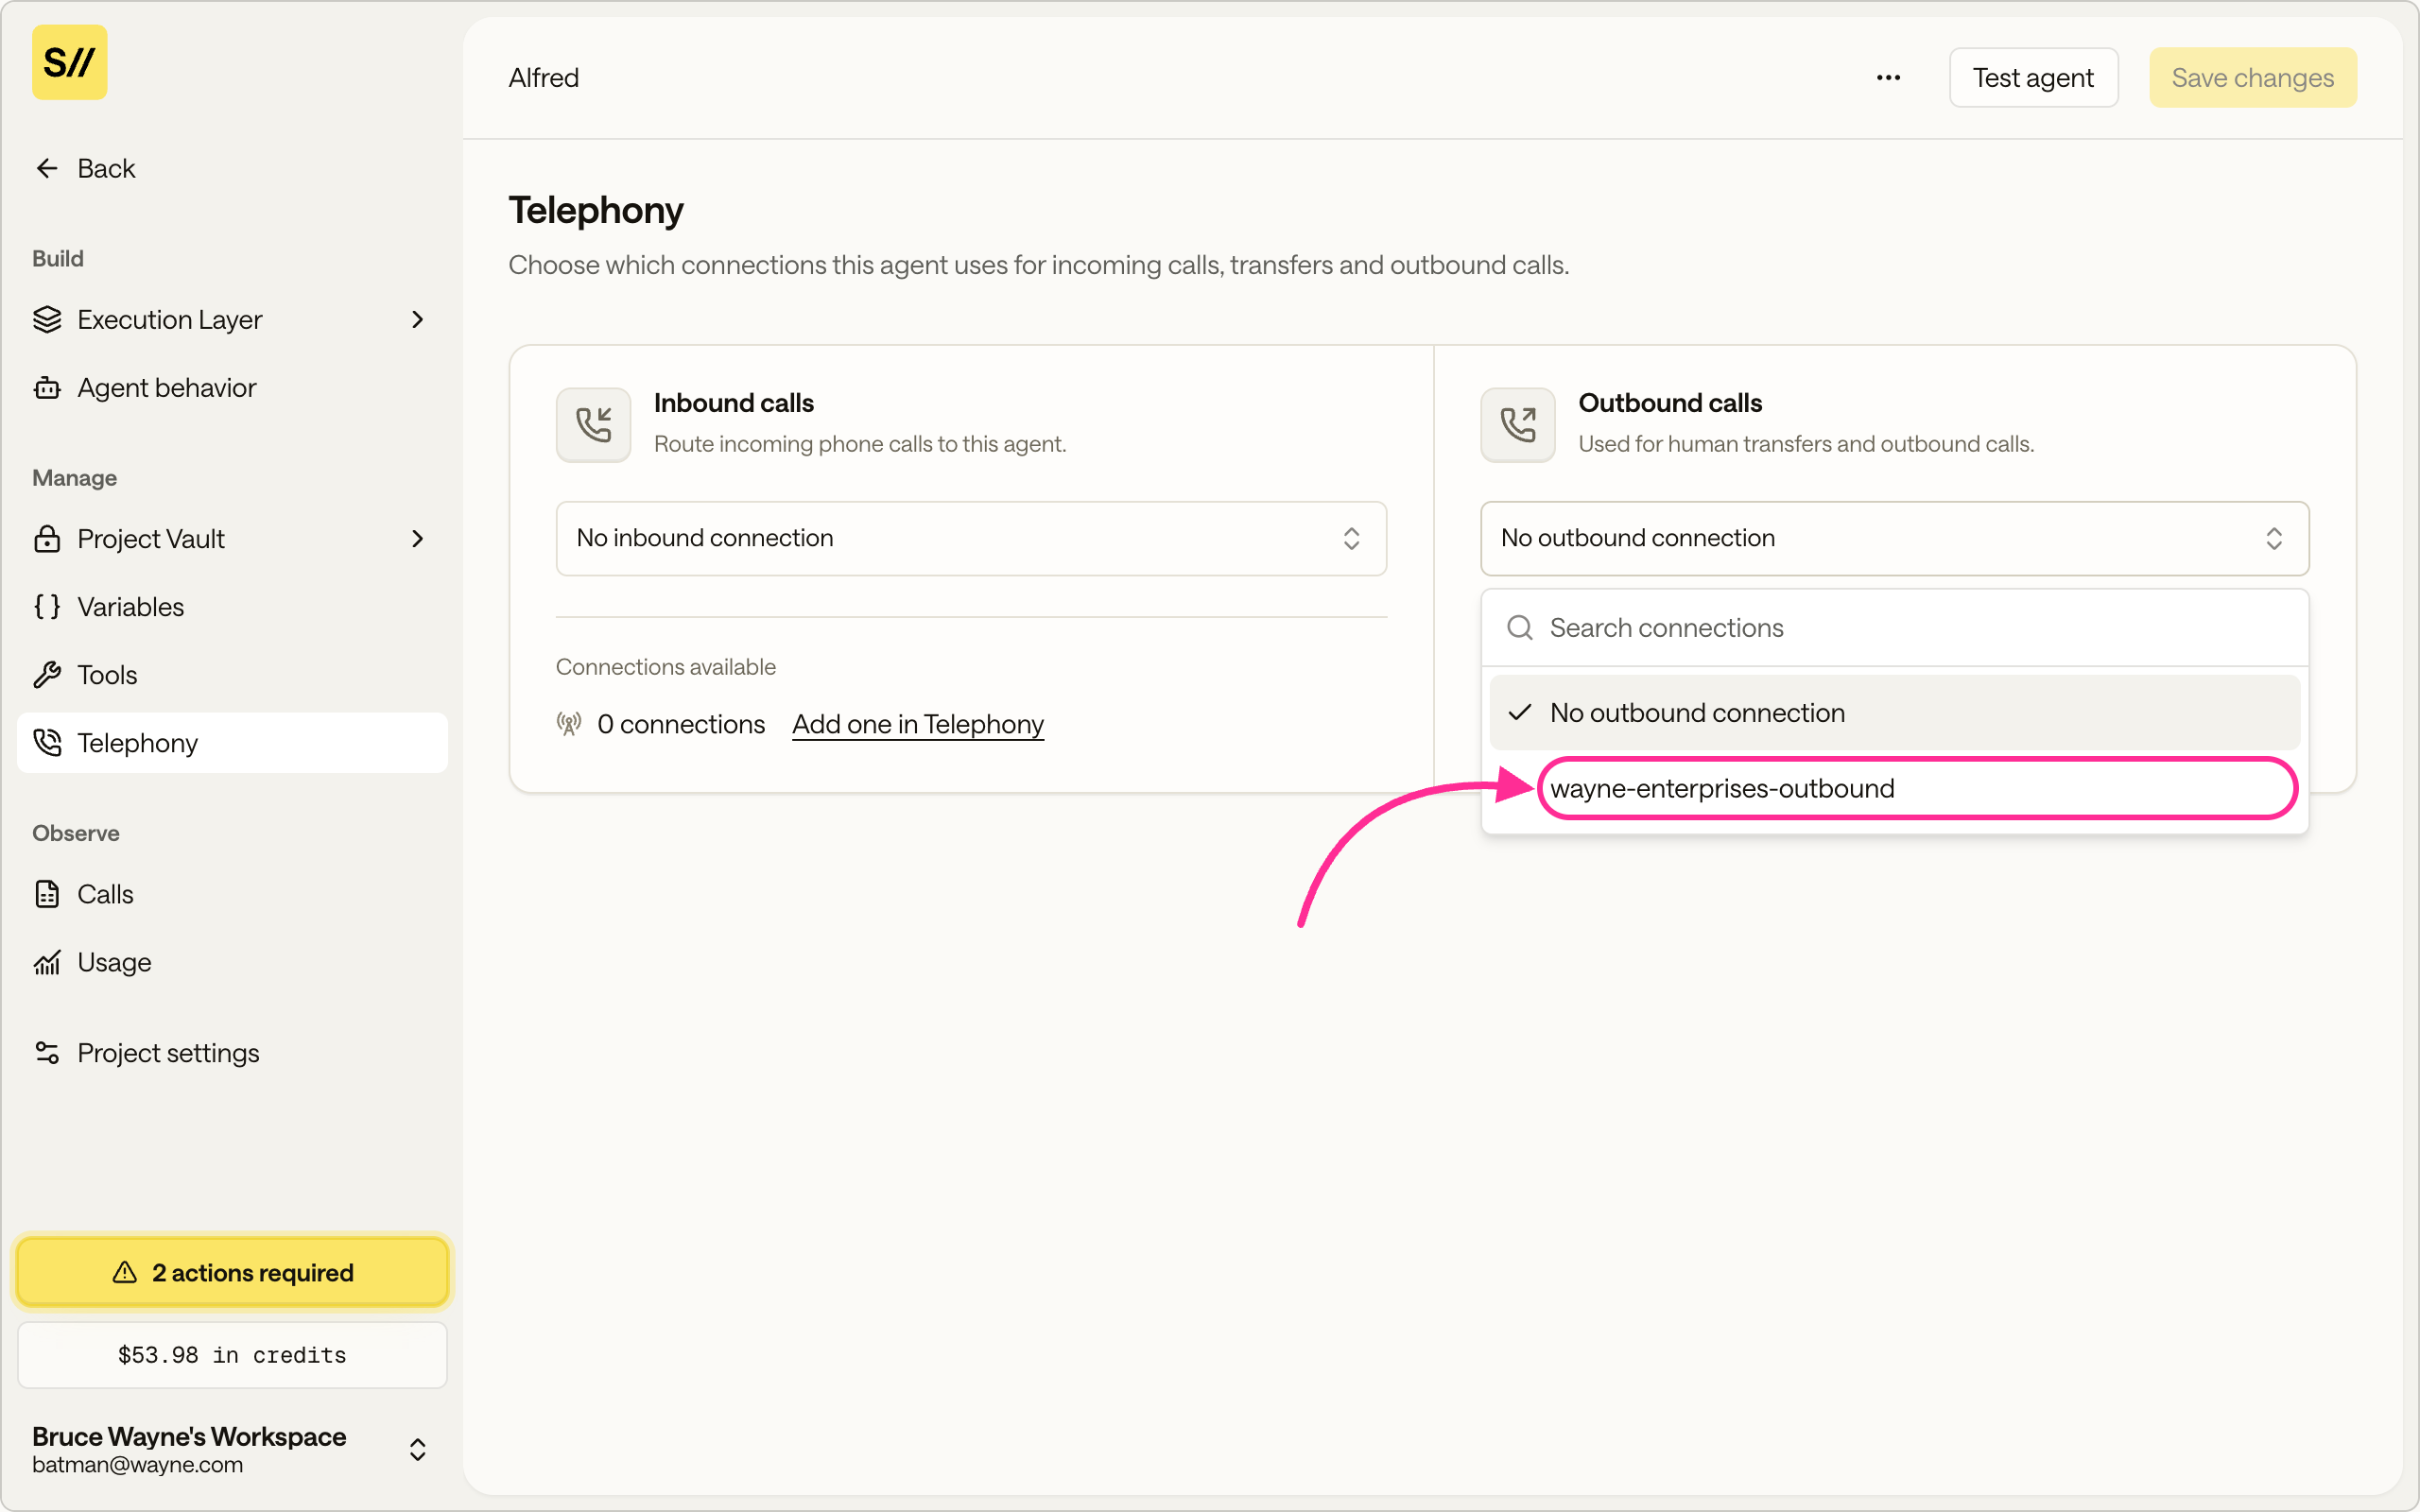Image resolution: width=2420 pixels, height=1512 pixels.
Task: Click the 2 actions required button
Action: pyautogui.click(x=232, y=1273)
